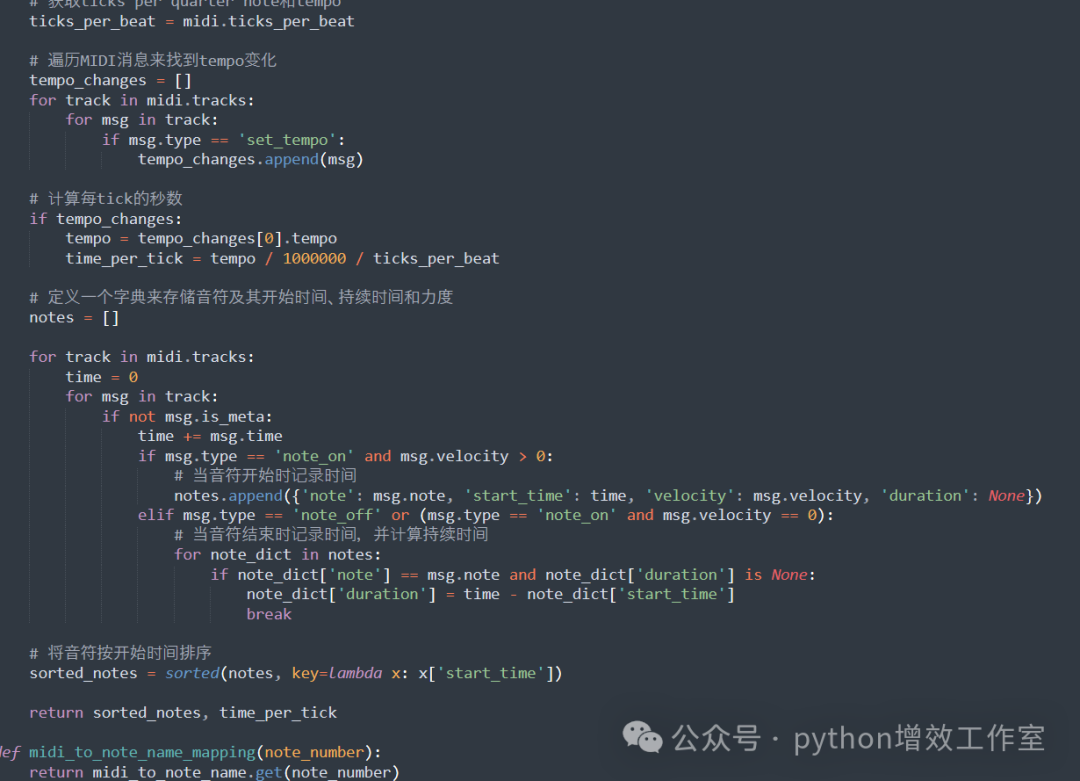Click the number 1000000 in time_per_tick formula
This screenshot has height=781, width=1080.
[x=314, y=258]
